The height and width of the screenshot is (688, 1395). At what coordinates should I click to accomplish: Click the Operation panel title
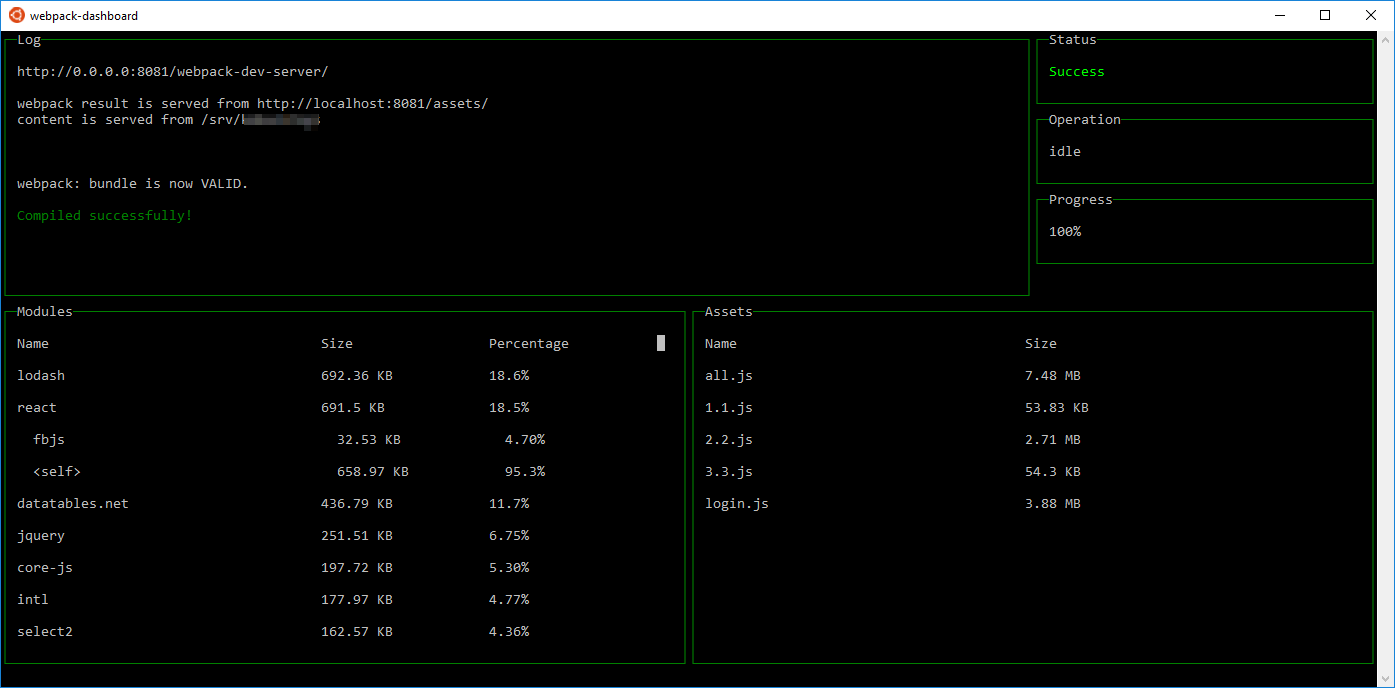pyautogui.click(x=1085, y=120)
